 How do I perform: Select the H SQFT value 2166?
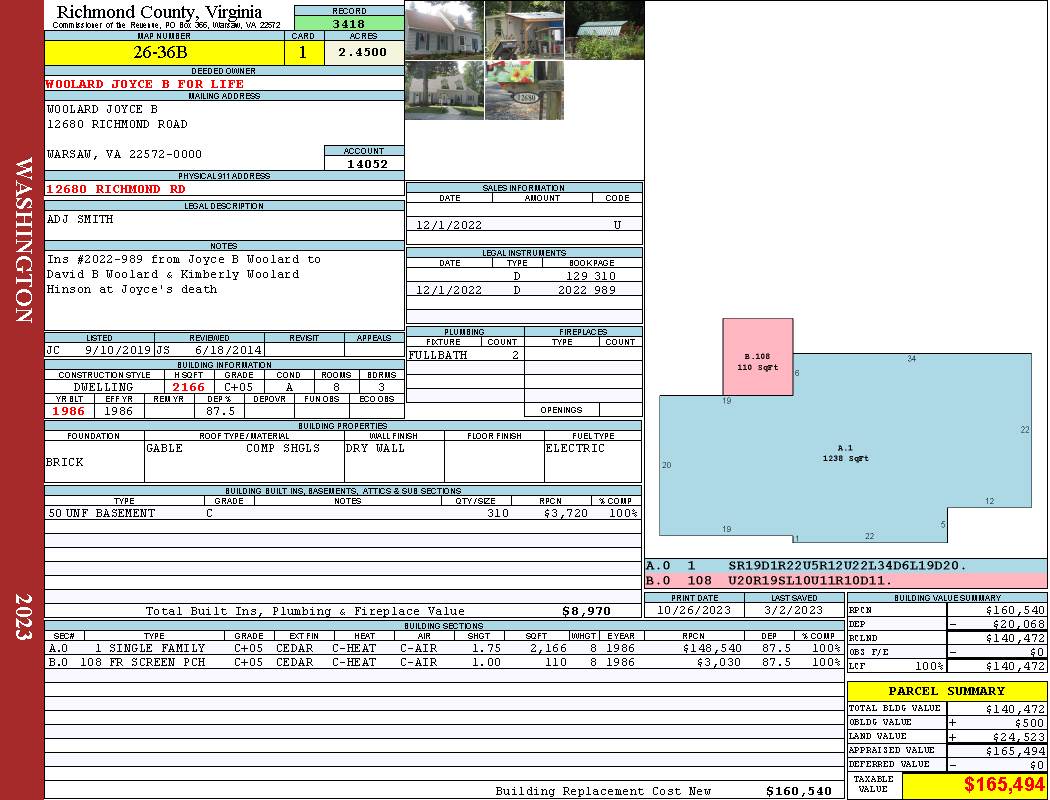(188, 387)
